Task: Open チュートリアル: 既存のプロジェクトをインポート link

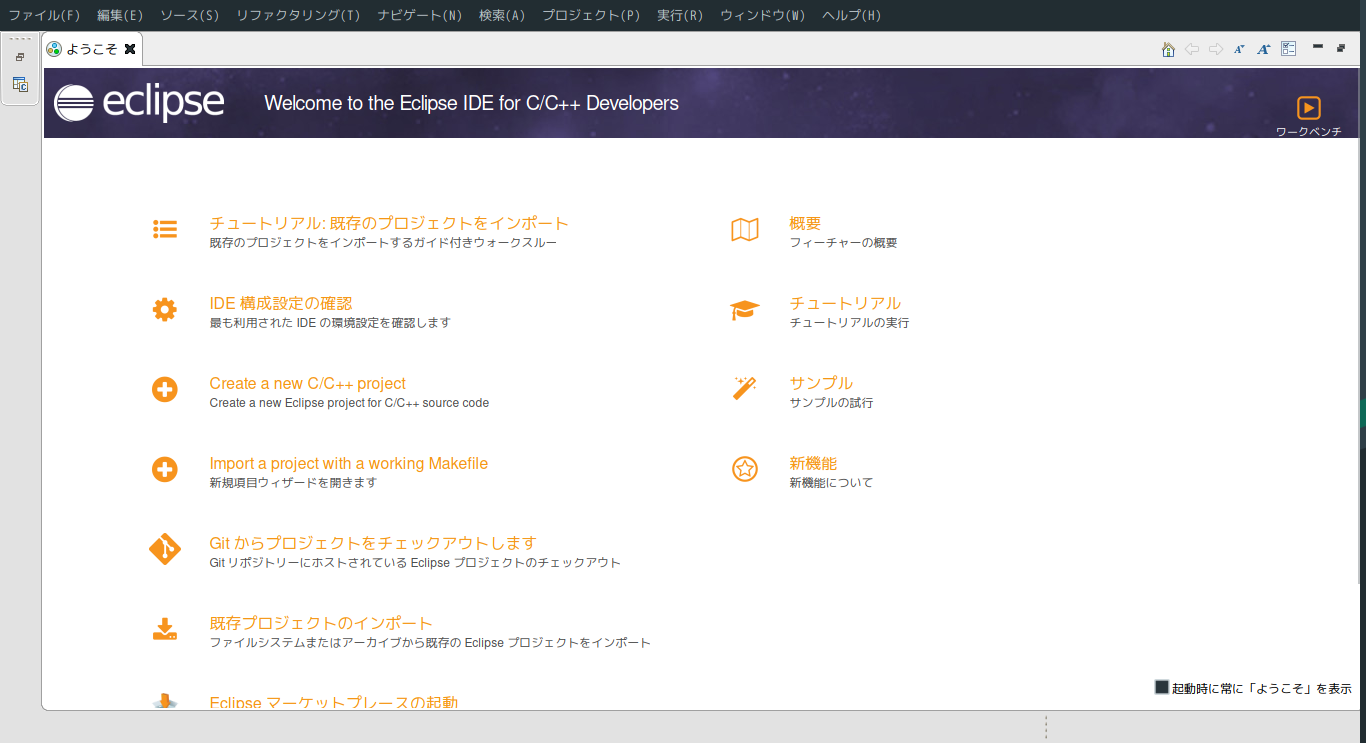Action: click(x=389, y=223)
